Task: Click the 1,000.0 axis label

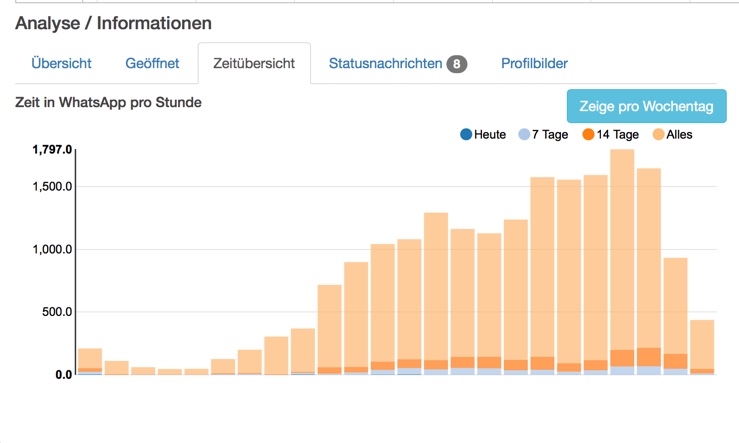Action: tap(52, 249)
